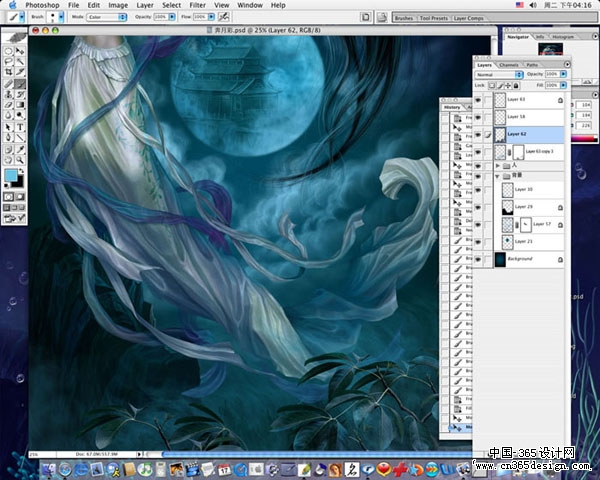Select the Pen tool
The height and width of the screenshot is (480, 600).
coord(8,137)
